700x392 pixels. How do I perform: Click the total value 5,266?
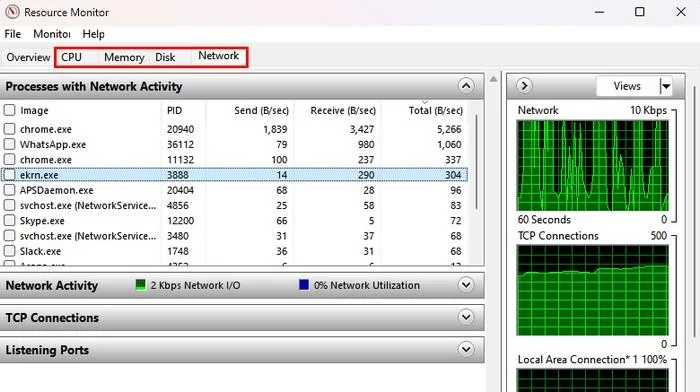[449, 129]
